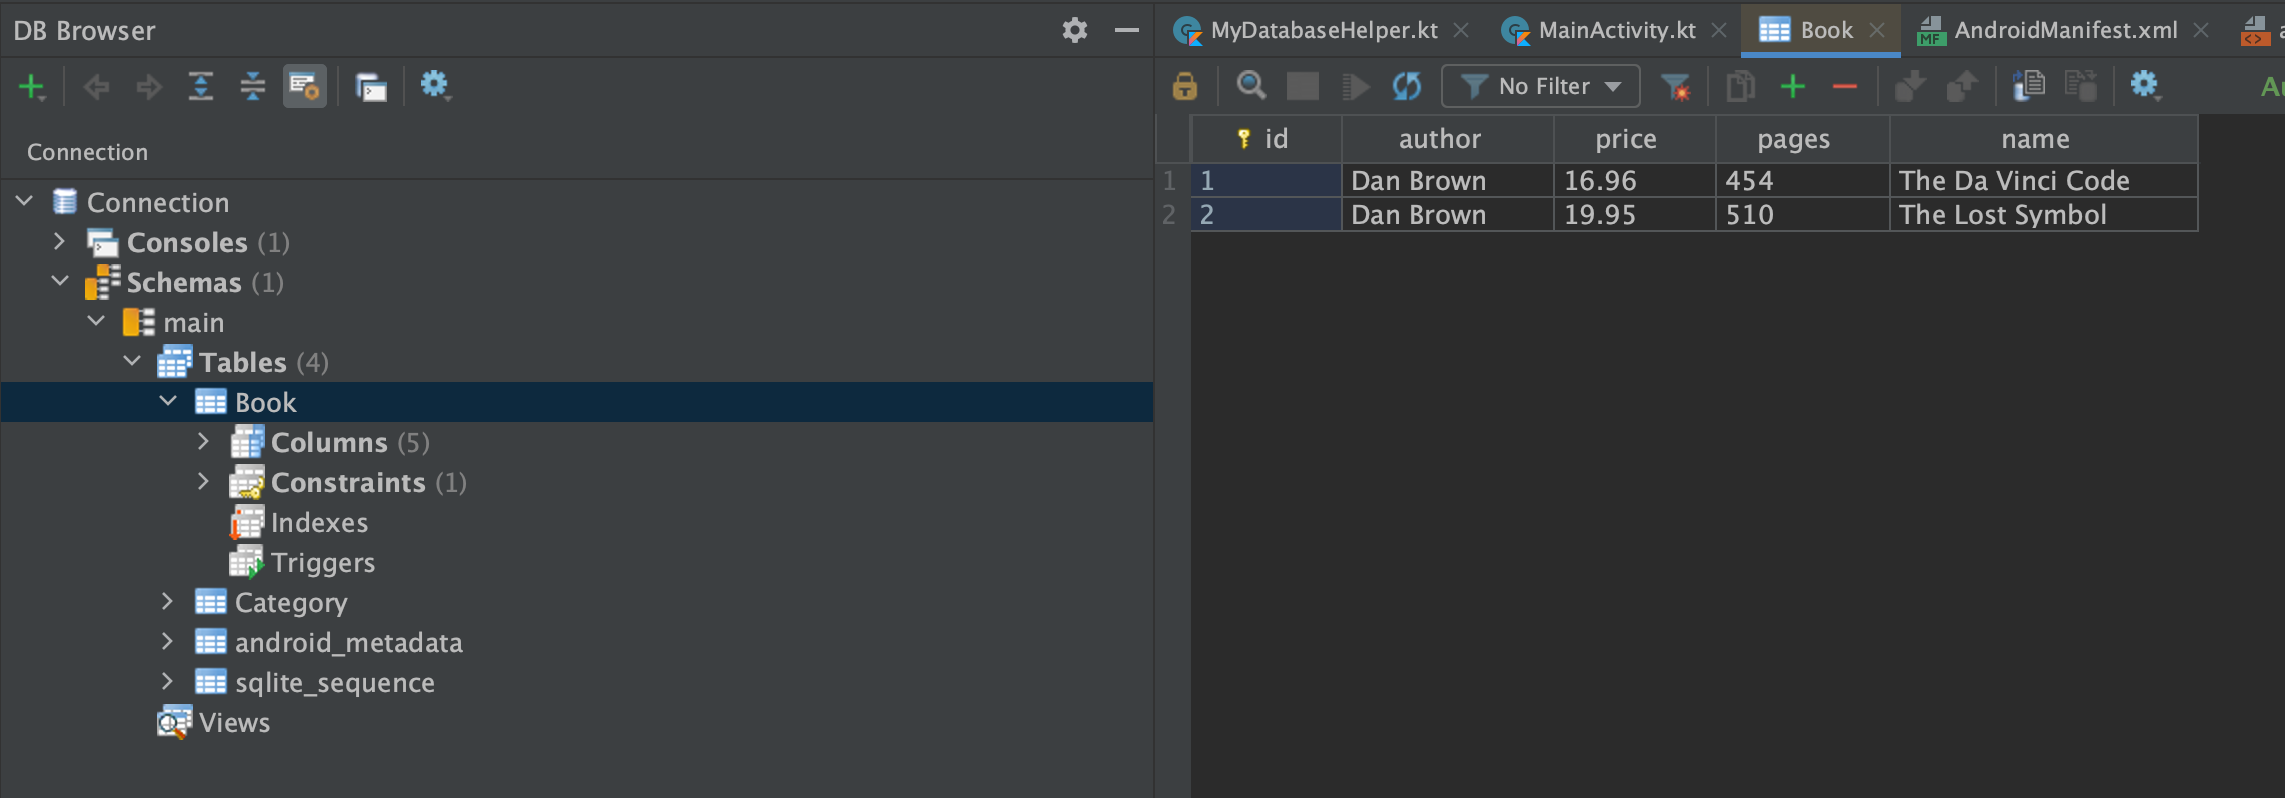
Task: Click the resume play arrow button
Action: 1355,86
